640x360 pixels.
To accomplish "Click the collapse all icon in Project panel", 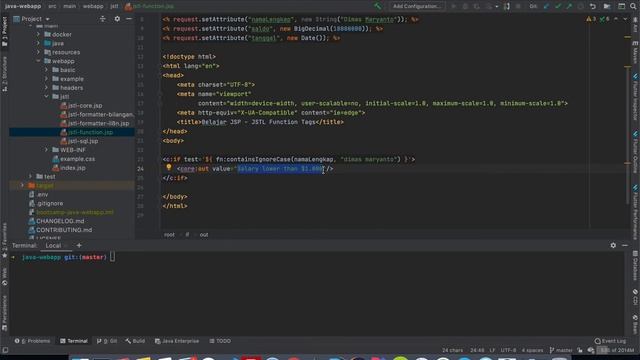I will click(x=102, y=19).
